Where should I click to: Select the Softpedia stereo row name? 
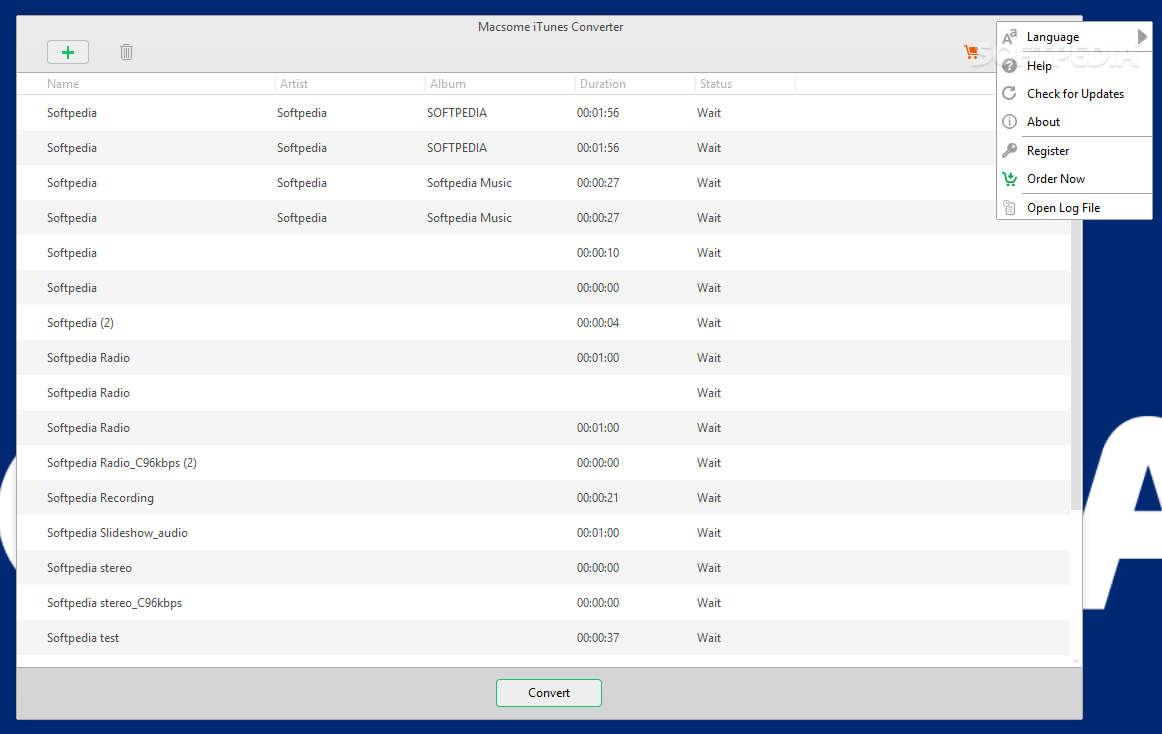click(89, 568)
